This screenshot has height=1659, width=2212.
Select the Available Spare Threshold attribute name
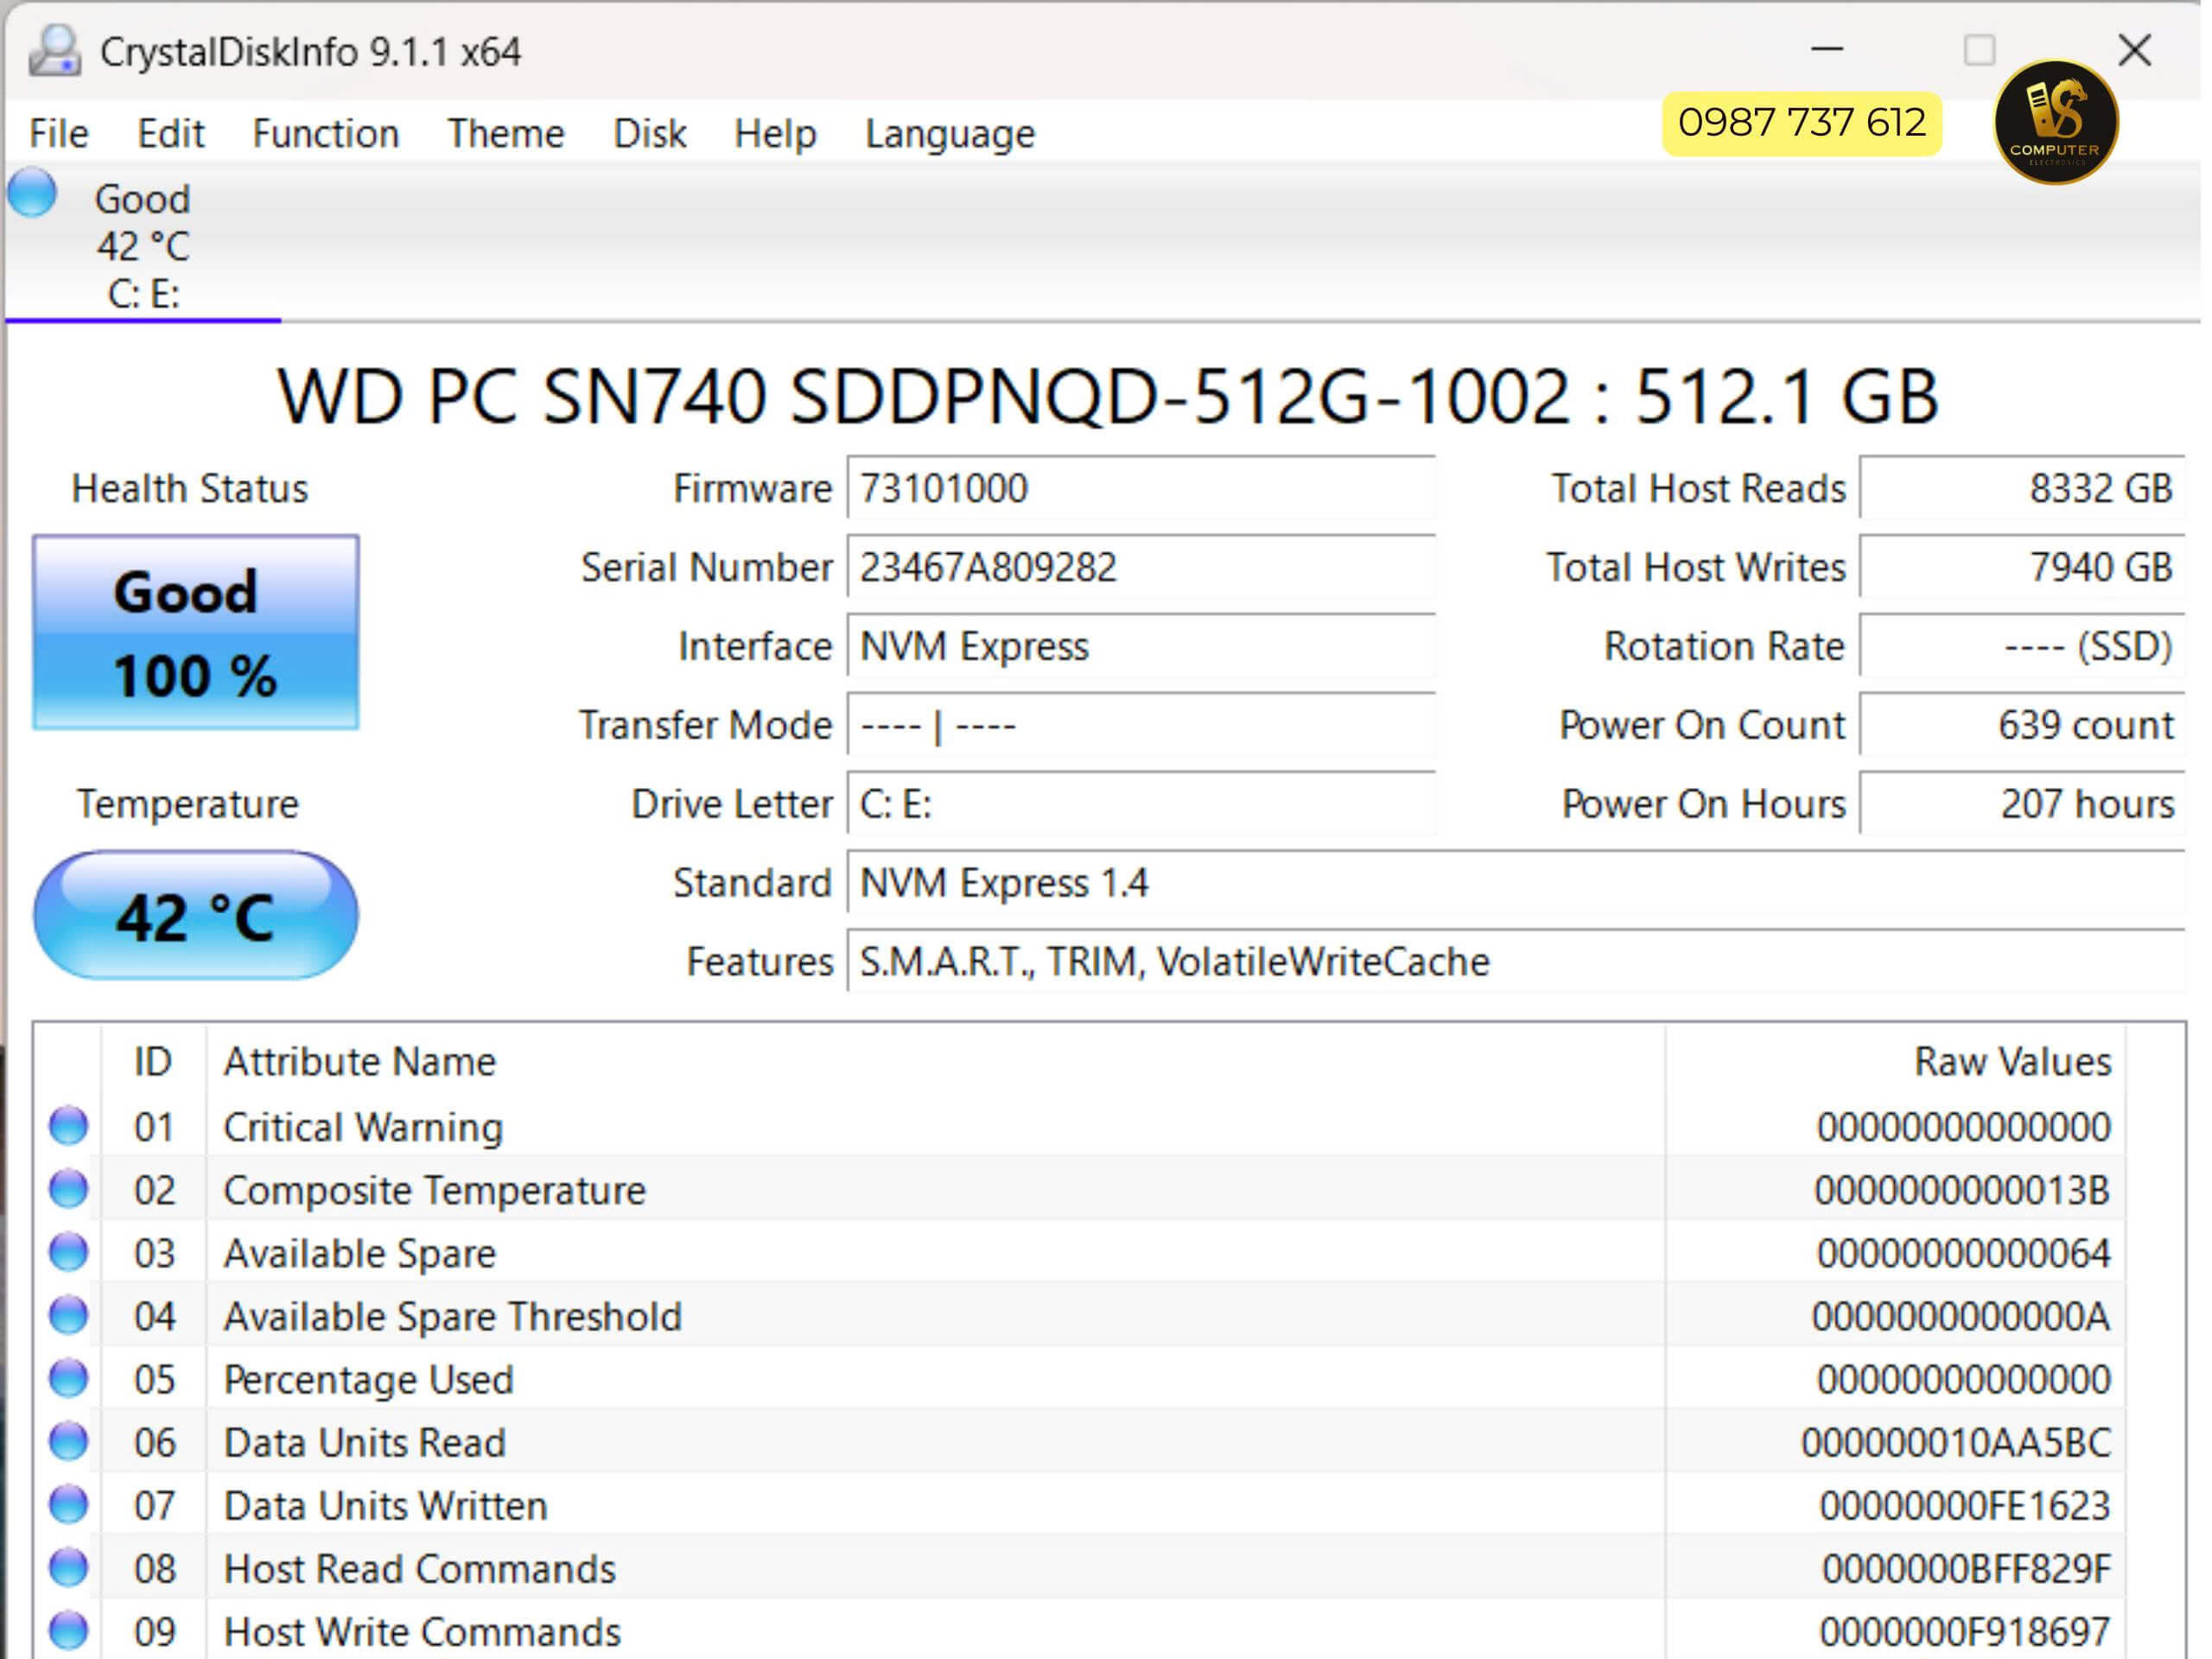[452, 1316]
